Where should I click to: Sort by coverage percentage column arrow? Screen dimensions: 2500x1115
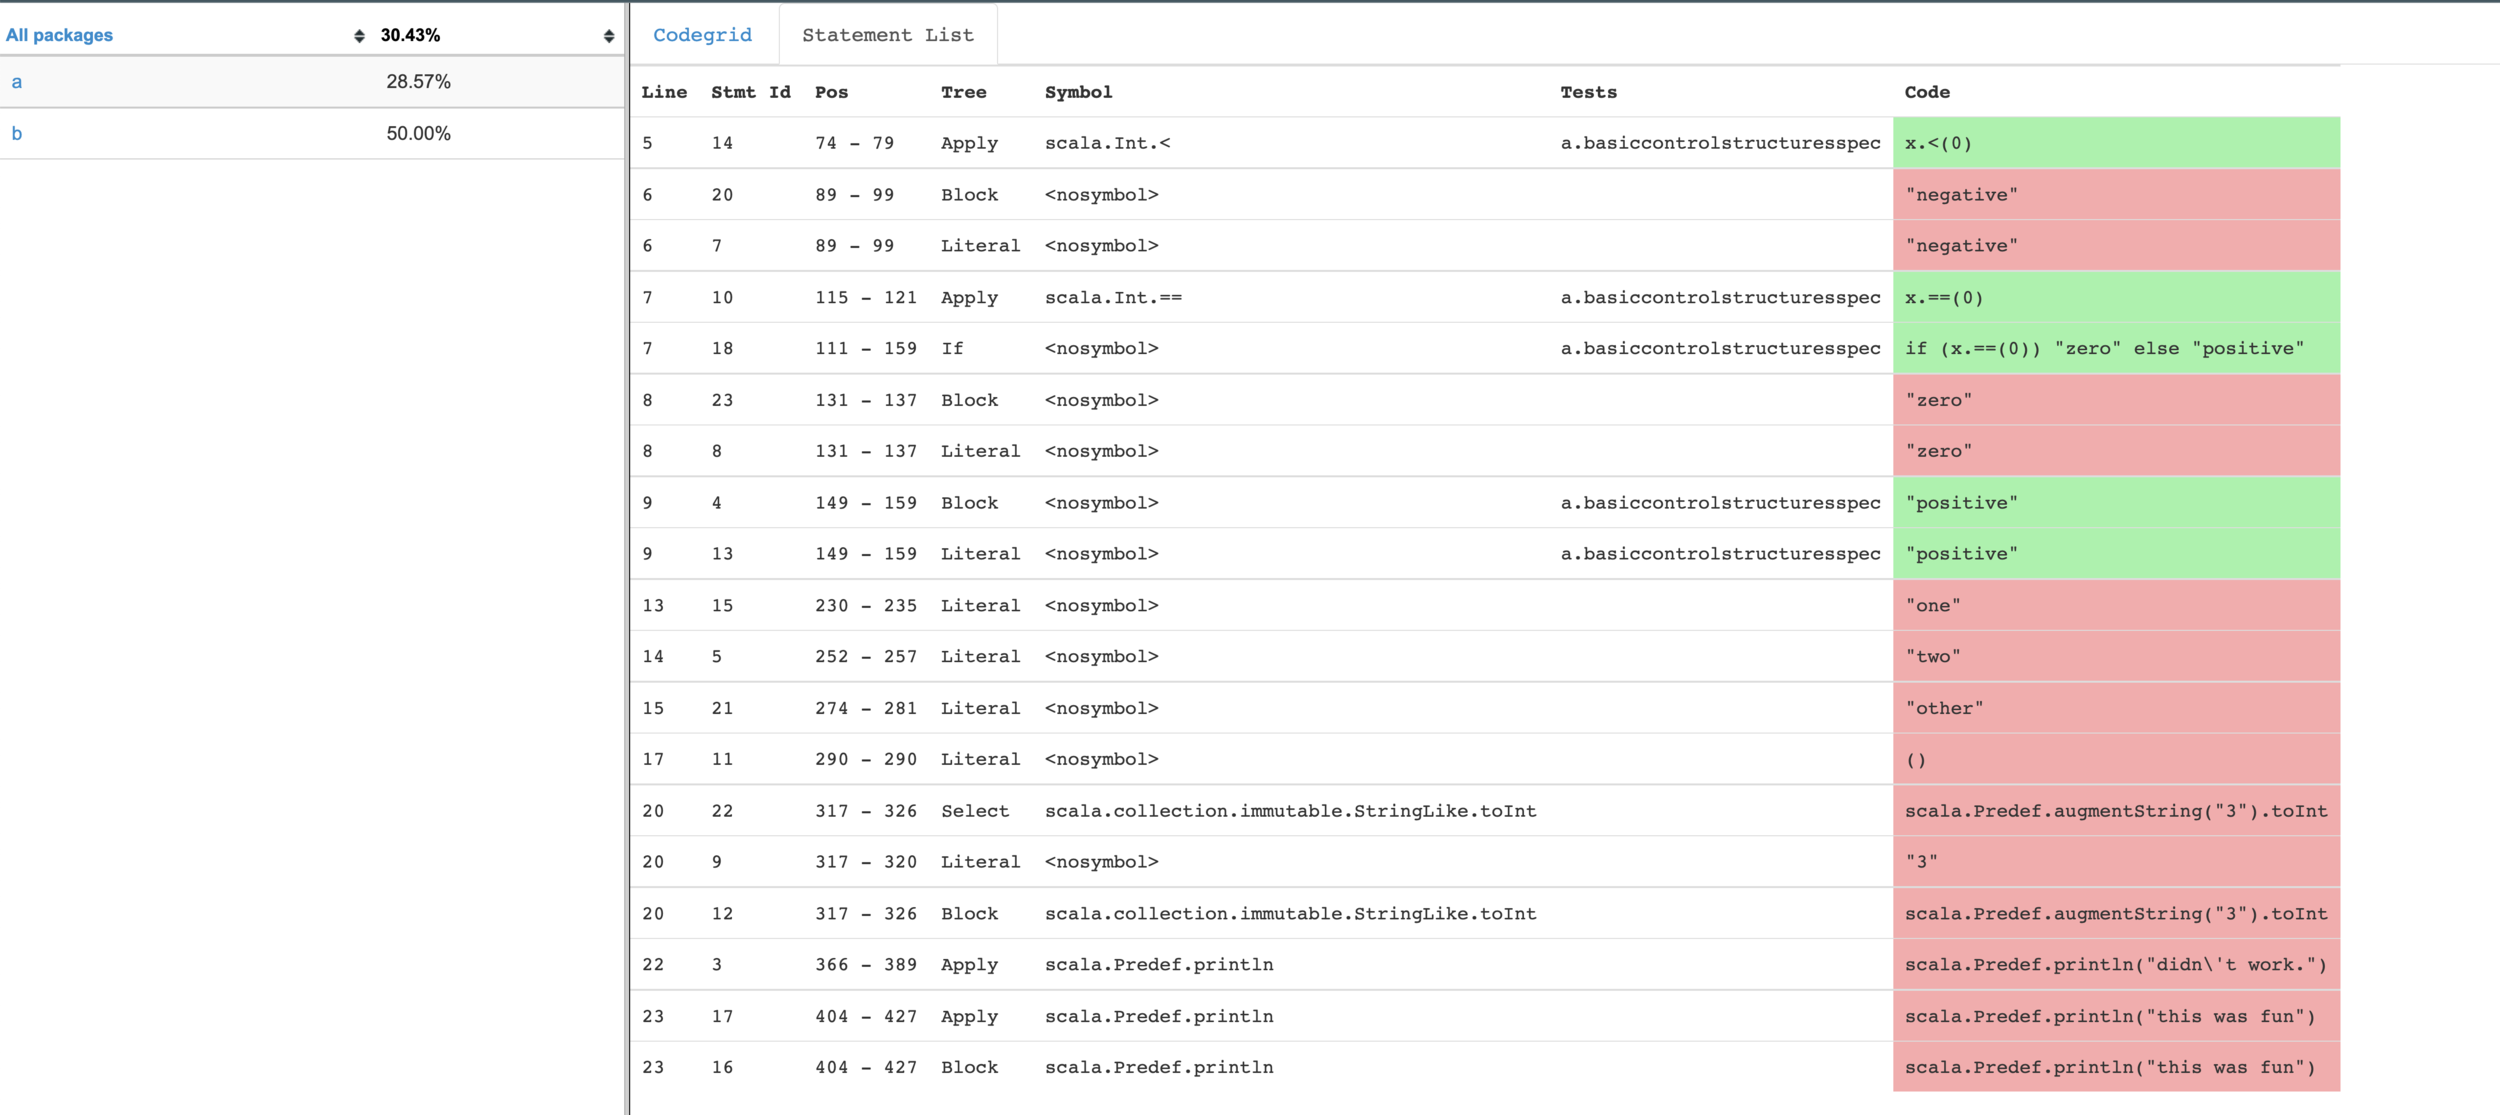tap(608, 36)
